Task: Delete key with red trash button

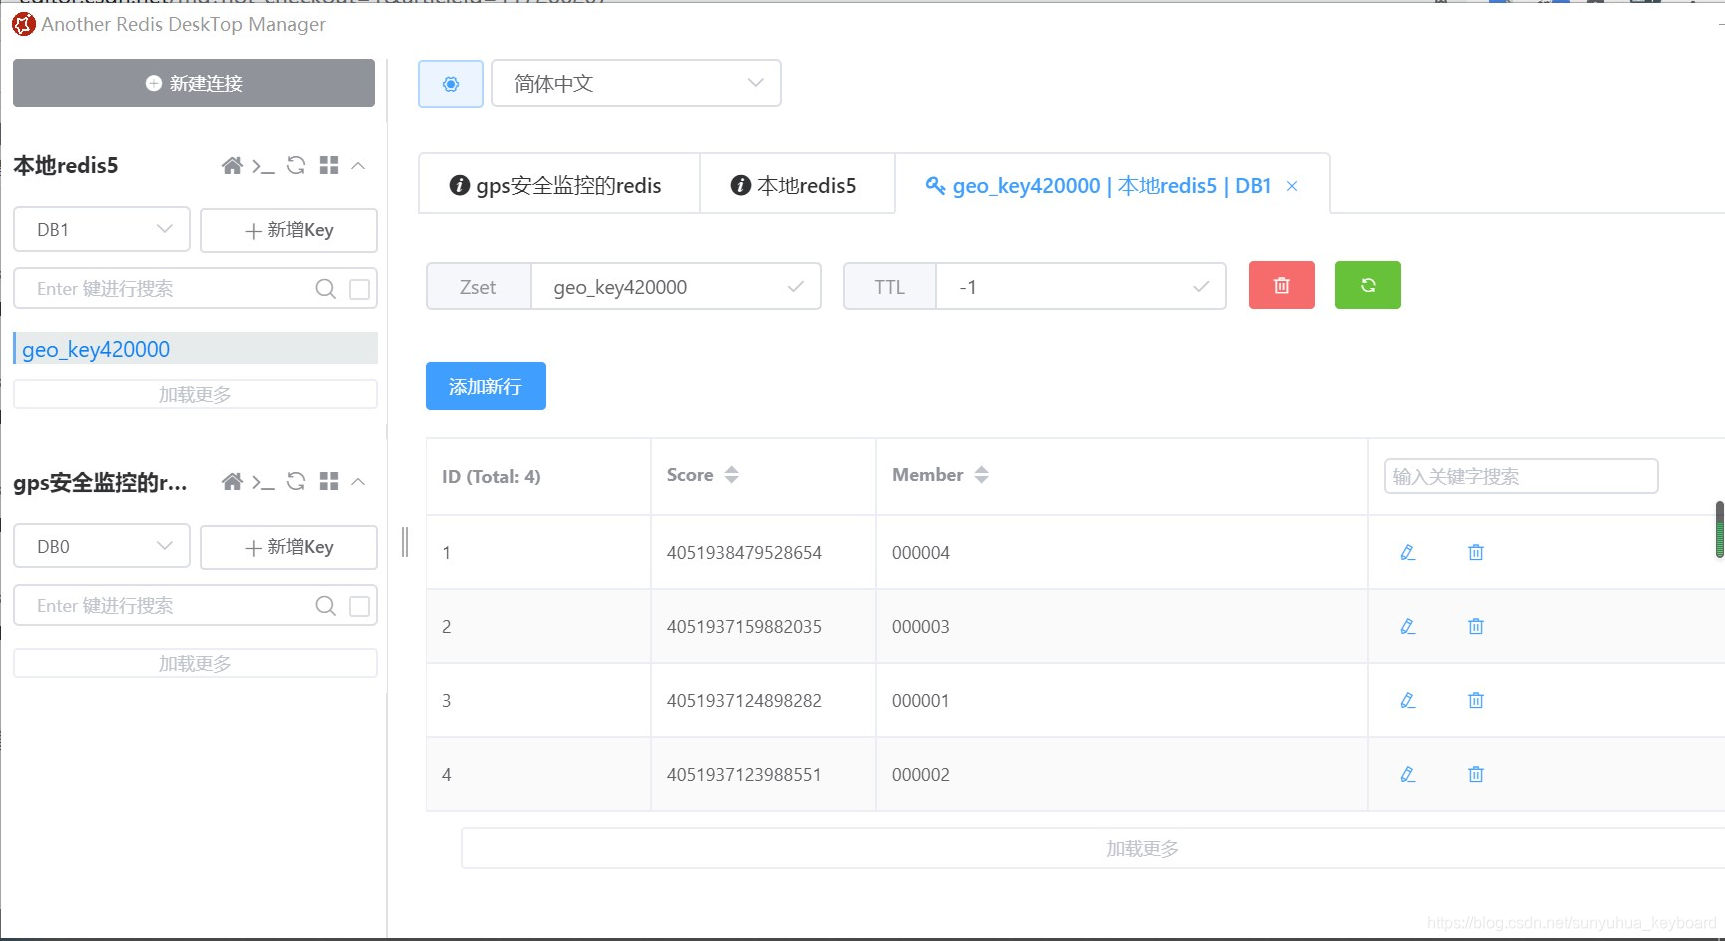Action: click(x=1282, y=285)
